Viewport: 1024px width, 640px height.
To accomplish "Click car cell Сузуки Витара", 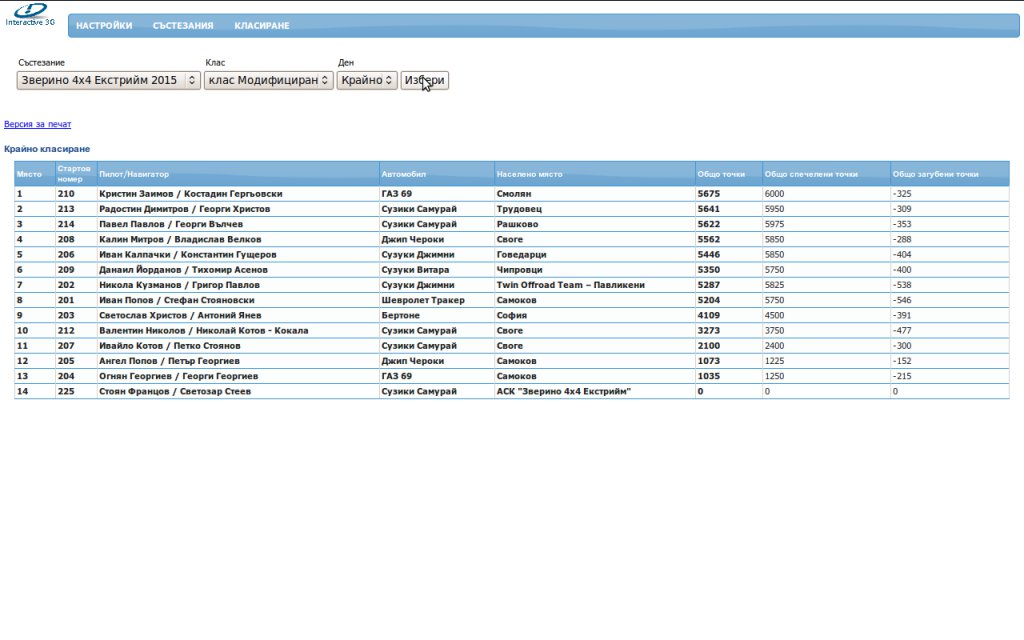I will [415, 270].
